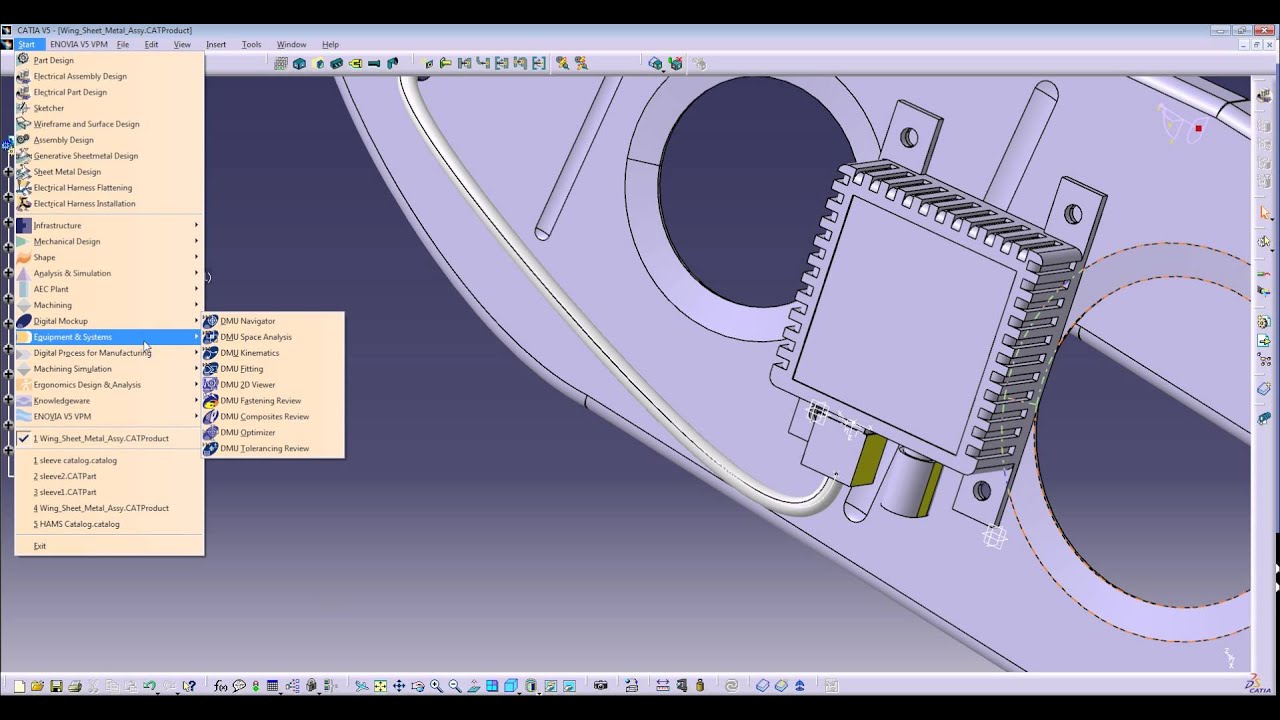Click the Normal View icon
Viewport: 1280px width, 720px height.
tap(473, 686)
